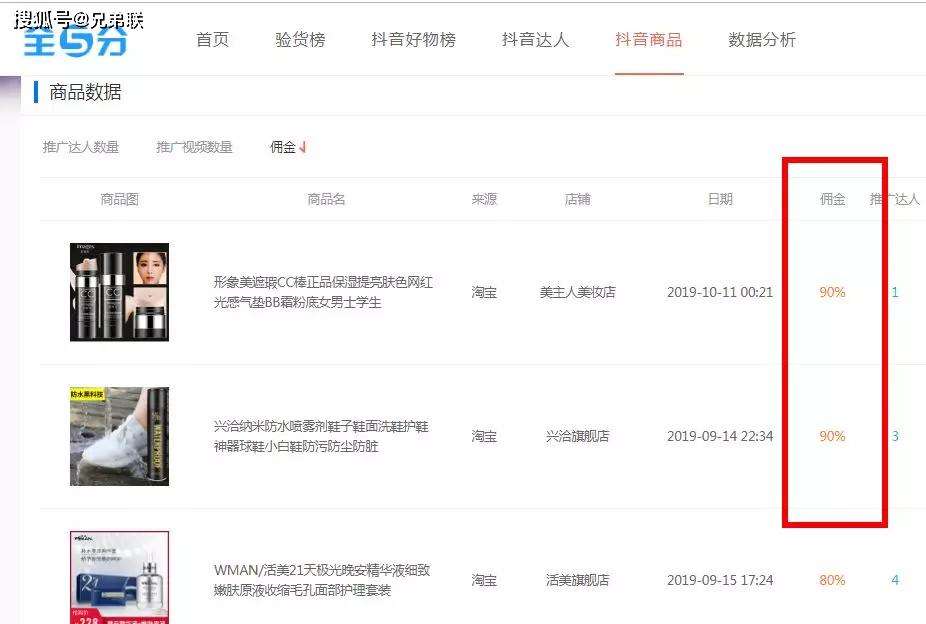Open the WMAN essence product thumbnail
The image size is (926, 624).
pyautogui.click(x=119, y=577)
